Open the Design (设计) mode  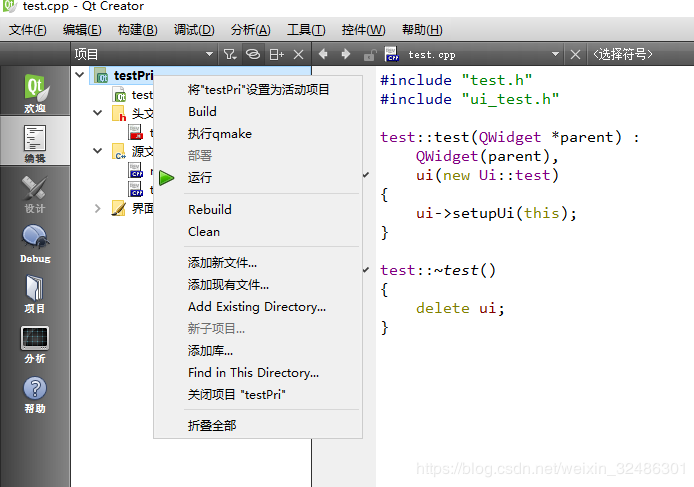35,193
